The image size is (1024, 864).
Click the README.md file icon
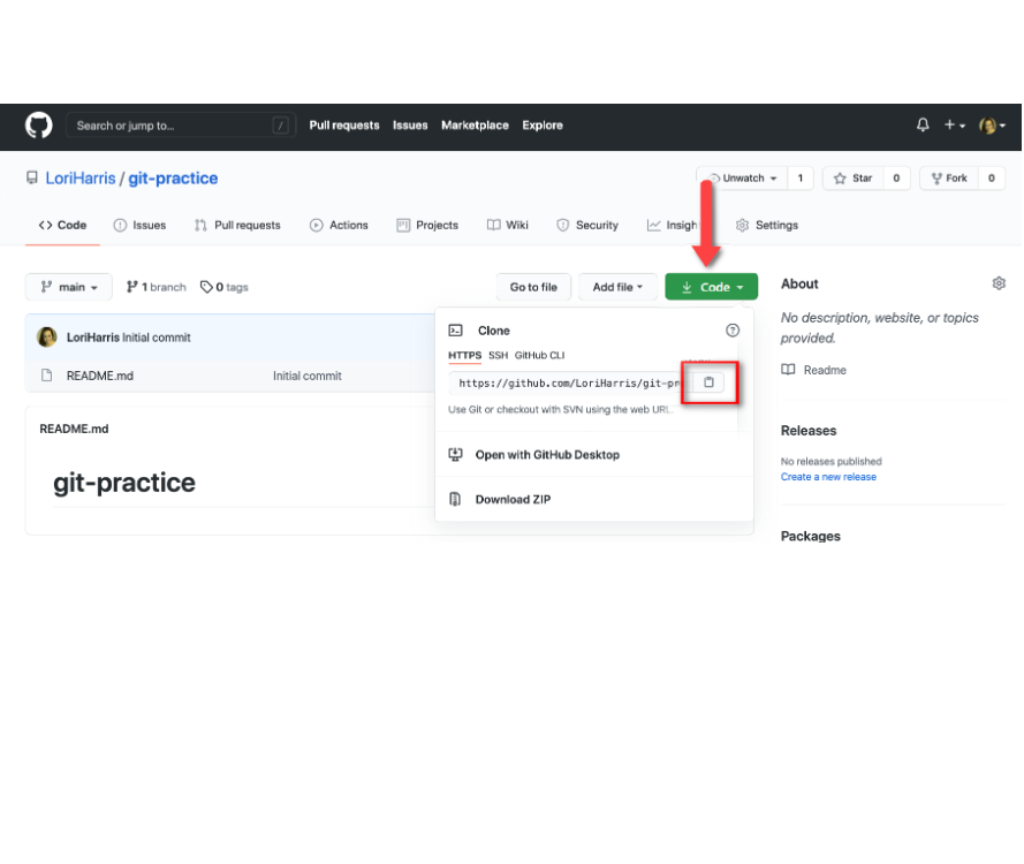[46, 376]
